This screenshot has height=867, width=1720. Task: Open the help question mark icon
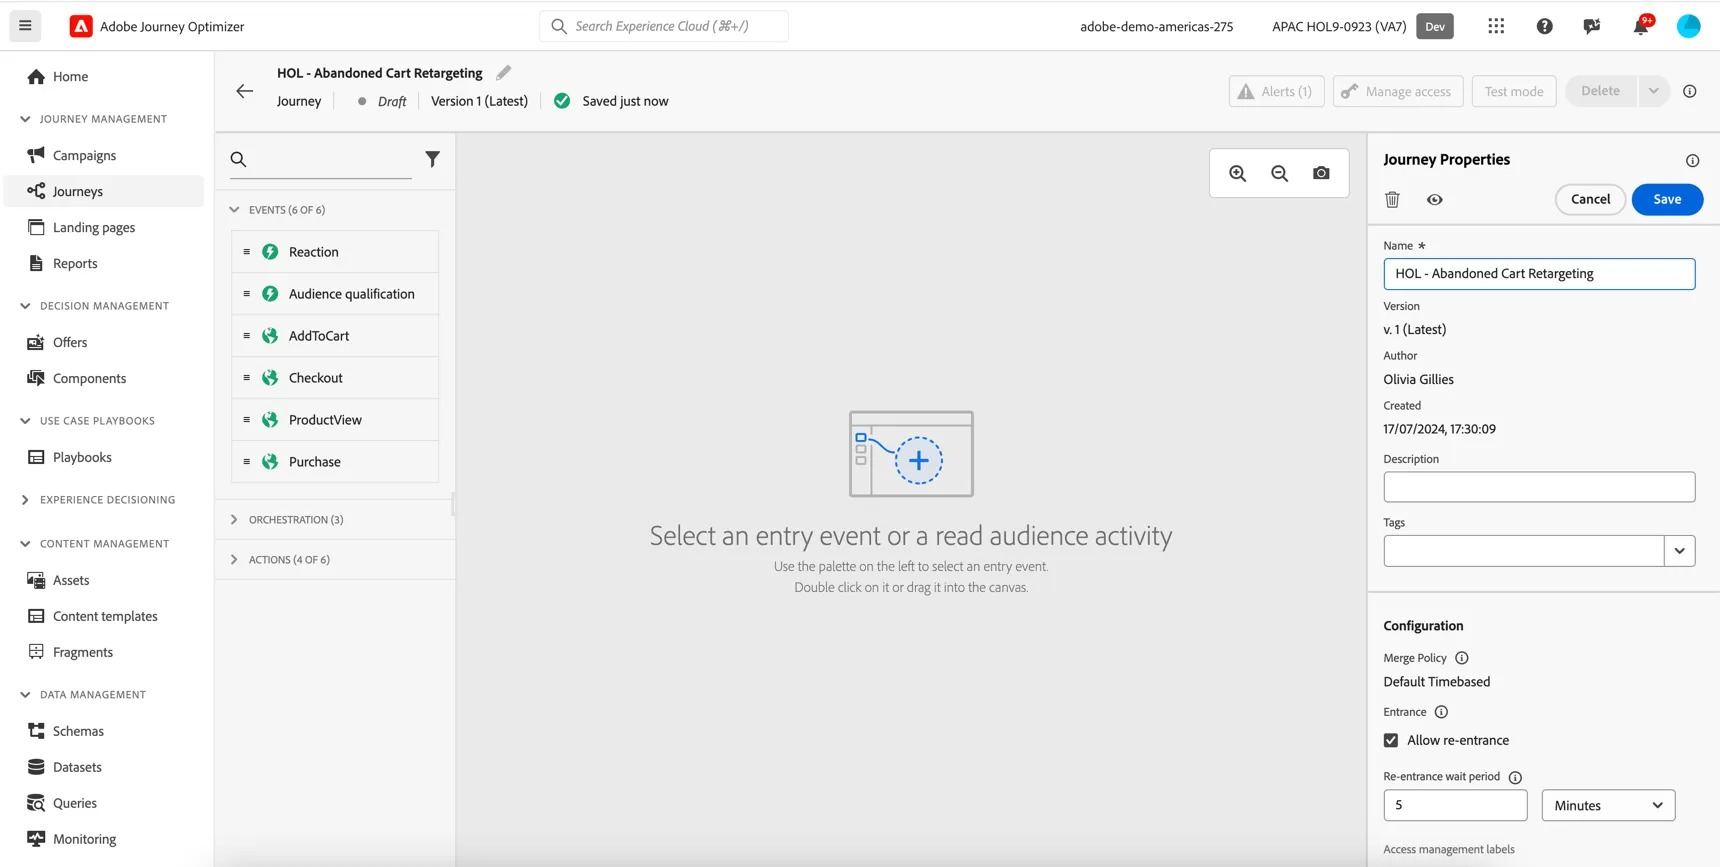[x=1544, y=26]
